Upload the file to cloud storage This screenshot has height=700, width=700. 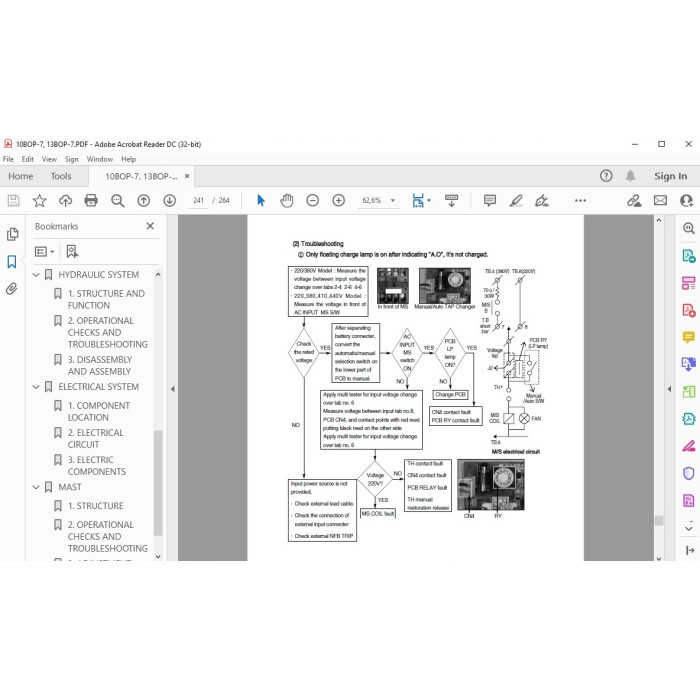(x=65, y=200)
